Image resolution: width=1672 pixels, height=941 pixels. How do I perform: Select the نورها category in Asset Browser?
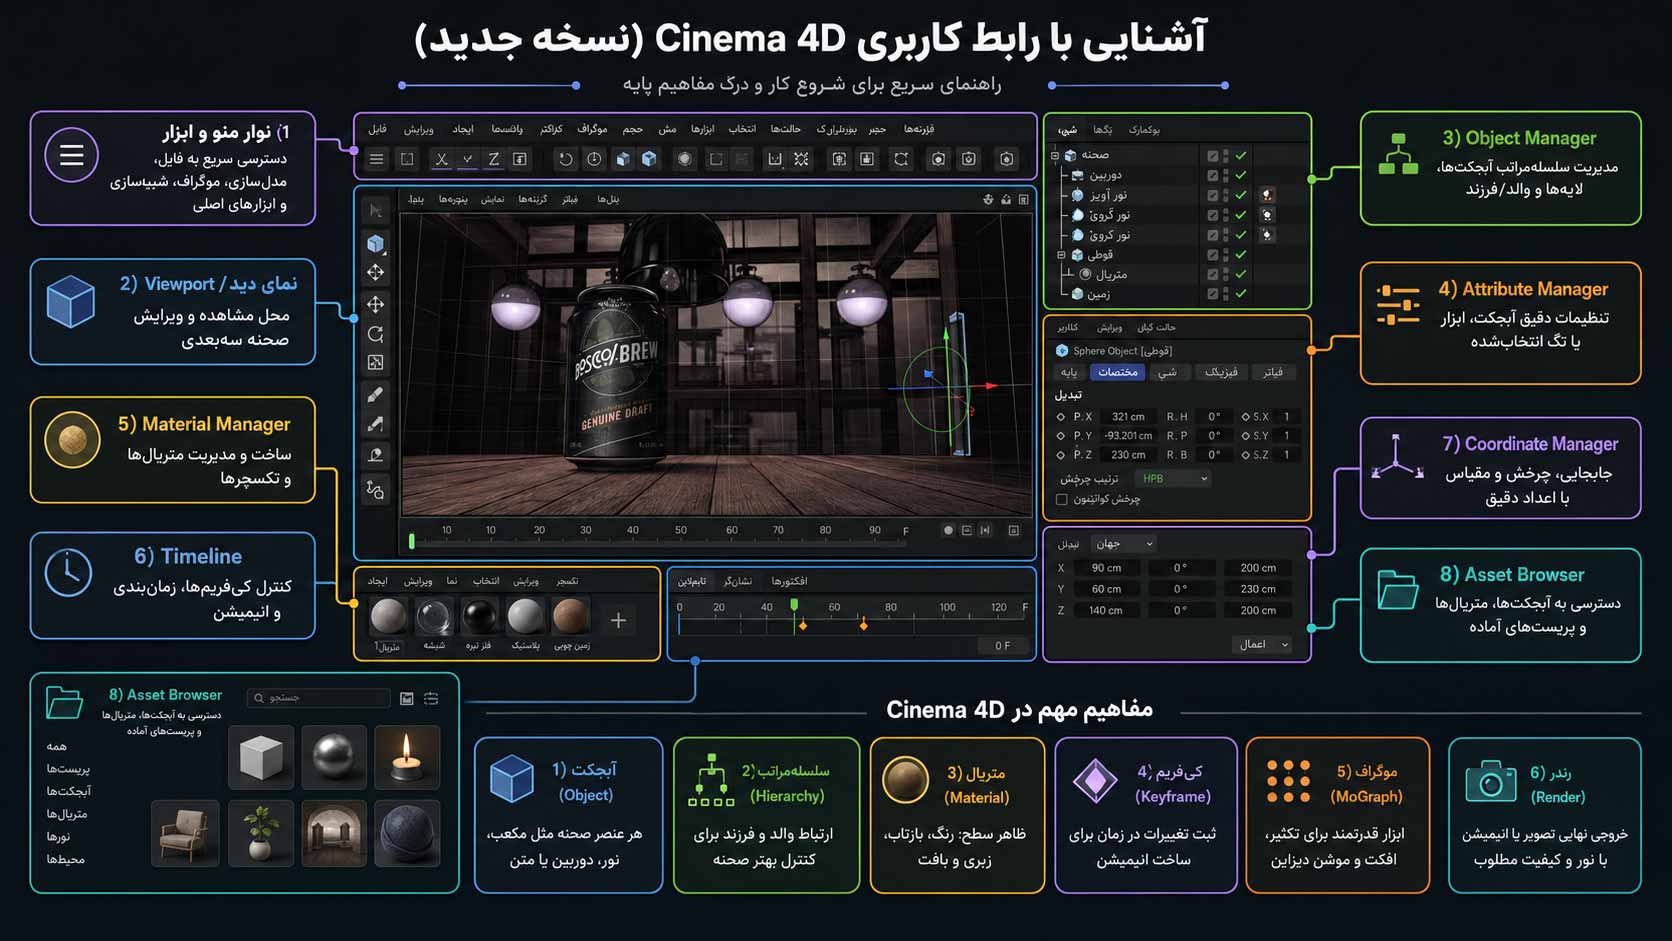[x=58, y=837]
